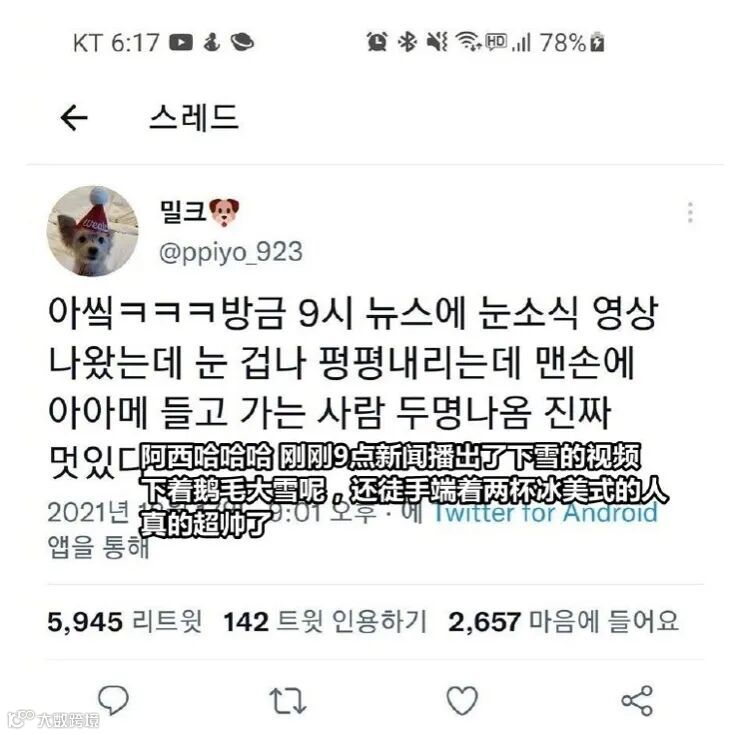The width and height of the screenshot is (750, 735).
Task: Open the Twitter for Android source link
Action: (545, 513)
